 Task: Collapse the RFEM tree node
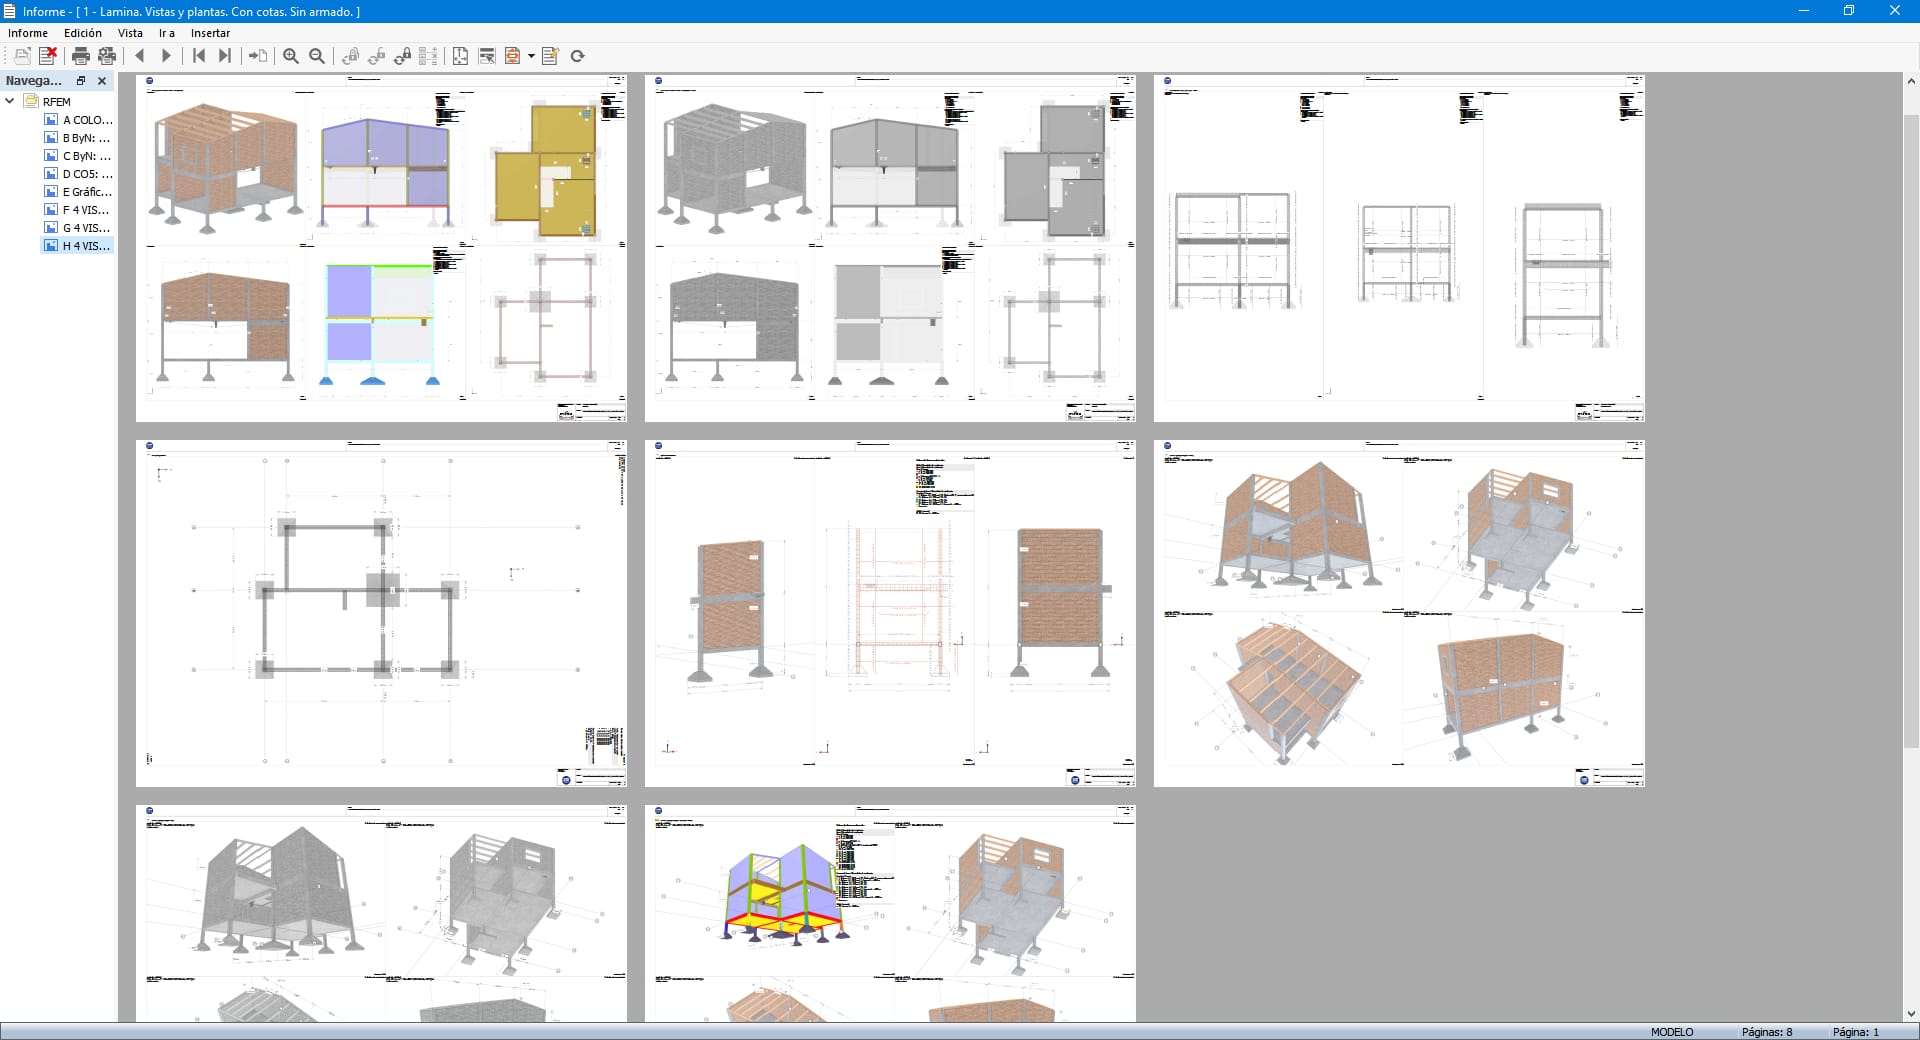10,101
